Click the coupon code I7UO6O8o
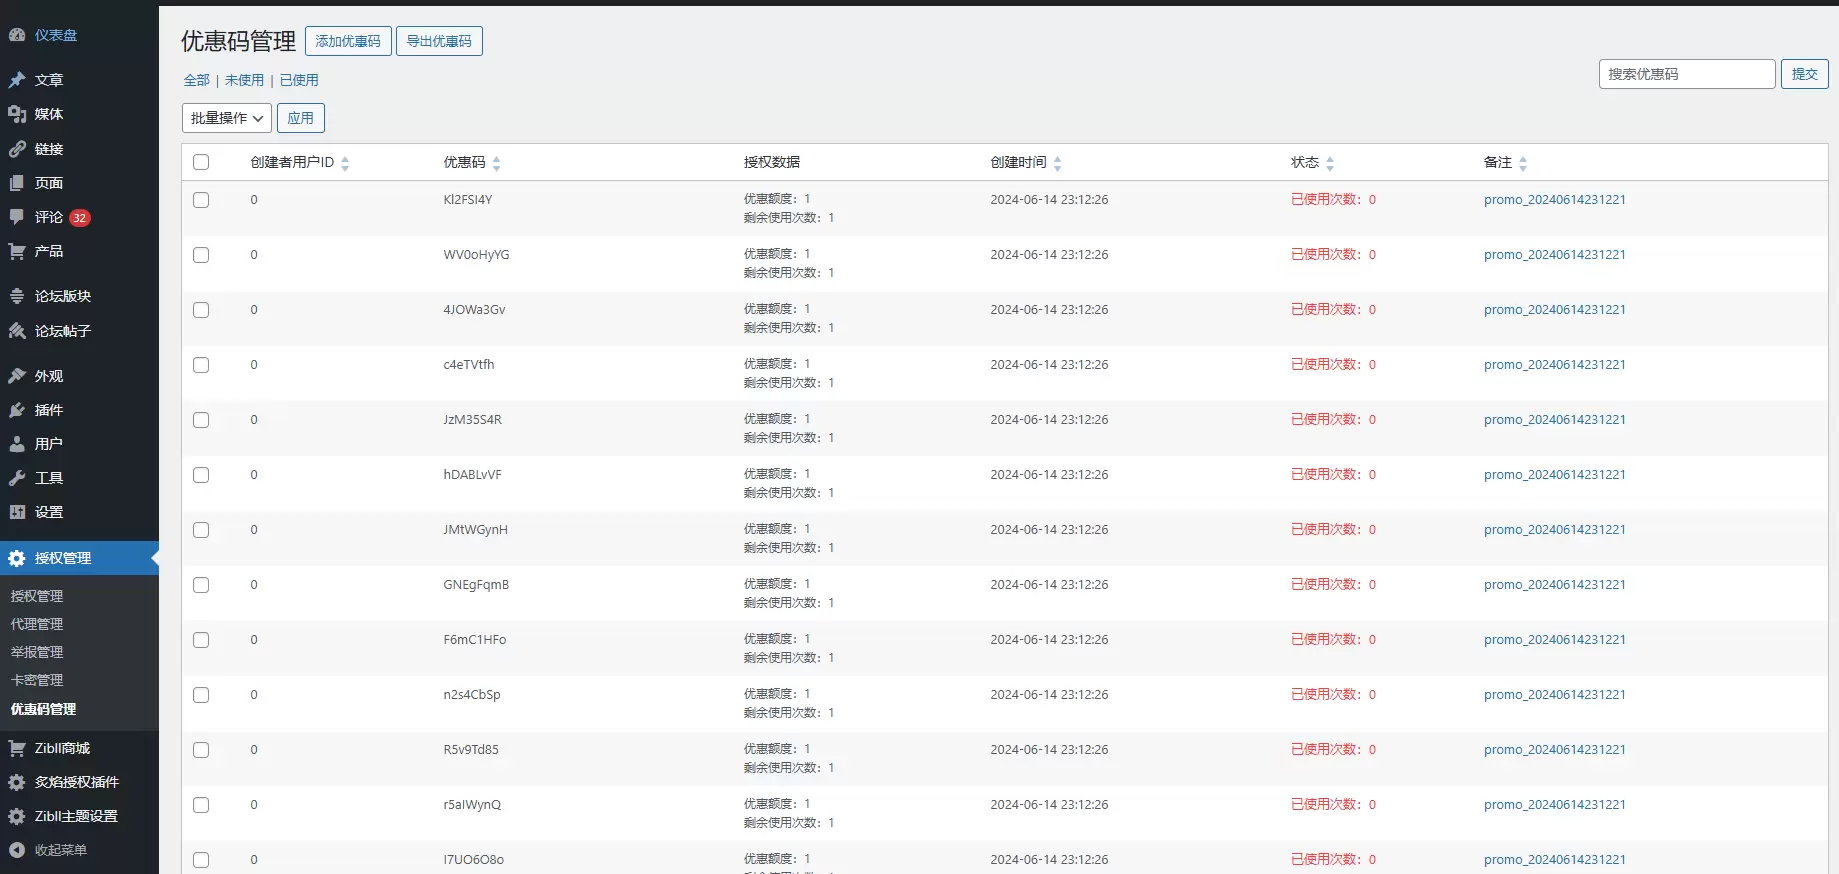This screenshot has height=874, width=1839. click(x=473, y=860)
